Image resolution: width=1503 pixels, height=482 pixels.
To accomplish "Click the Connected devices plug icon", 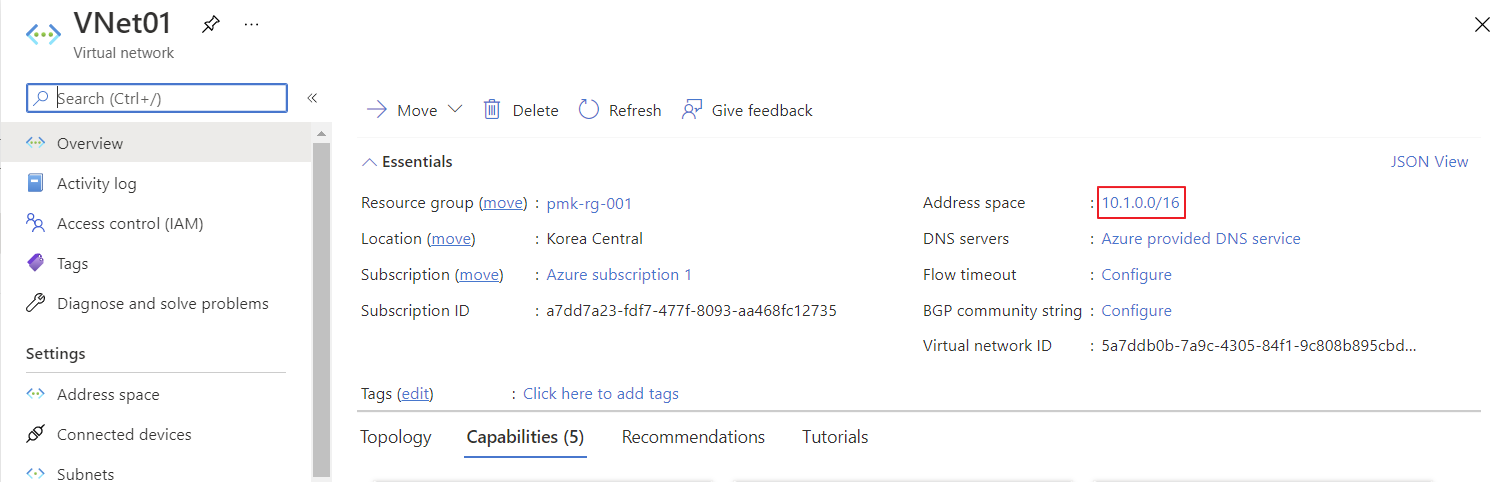I will coord(36,434).
